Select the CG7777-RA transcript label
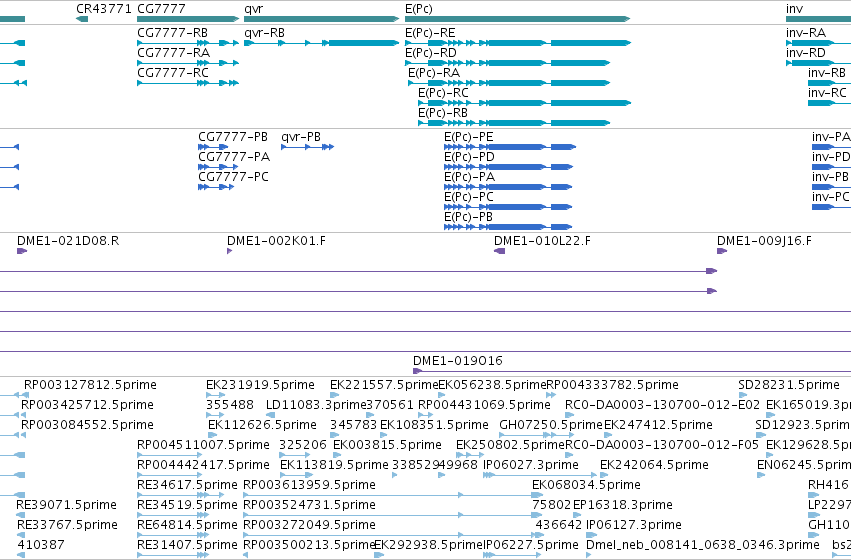 [x=174, y=53]
